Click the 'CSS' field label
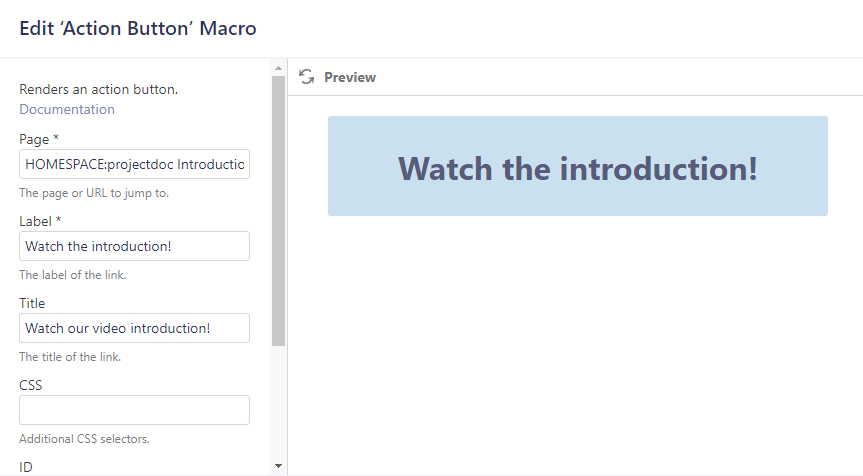 (x=30, y=385)
